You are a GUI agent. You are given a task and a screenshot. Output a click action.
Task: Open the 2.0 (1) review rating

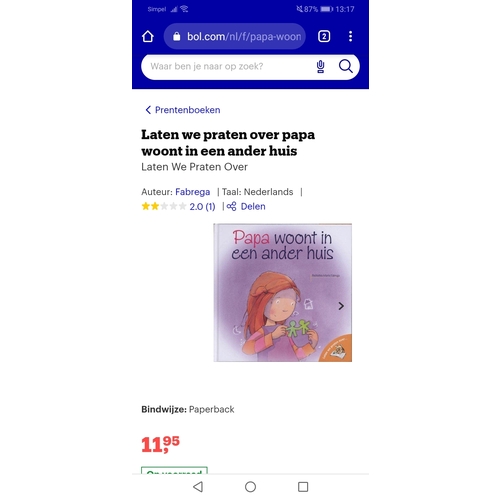(x=202, y=207)
